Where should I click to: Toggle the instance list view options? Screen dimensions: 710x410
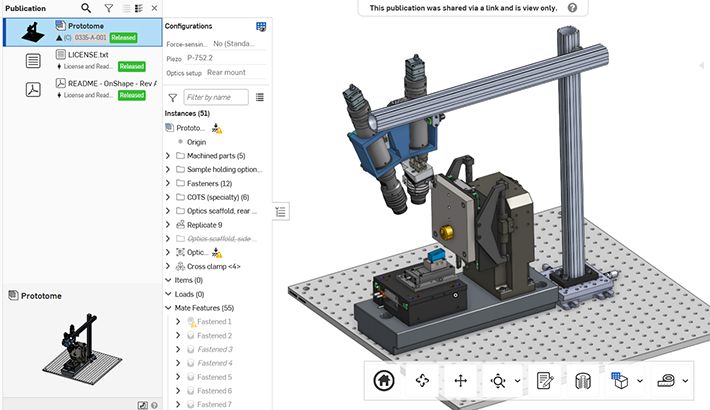260,97
